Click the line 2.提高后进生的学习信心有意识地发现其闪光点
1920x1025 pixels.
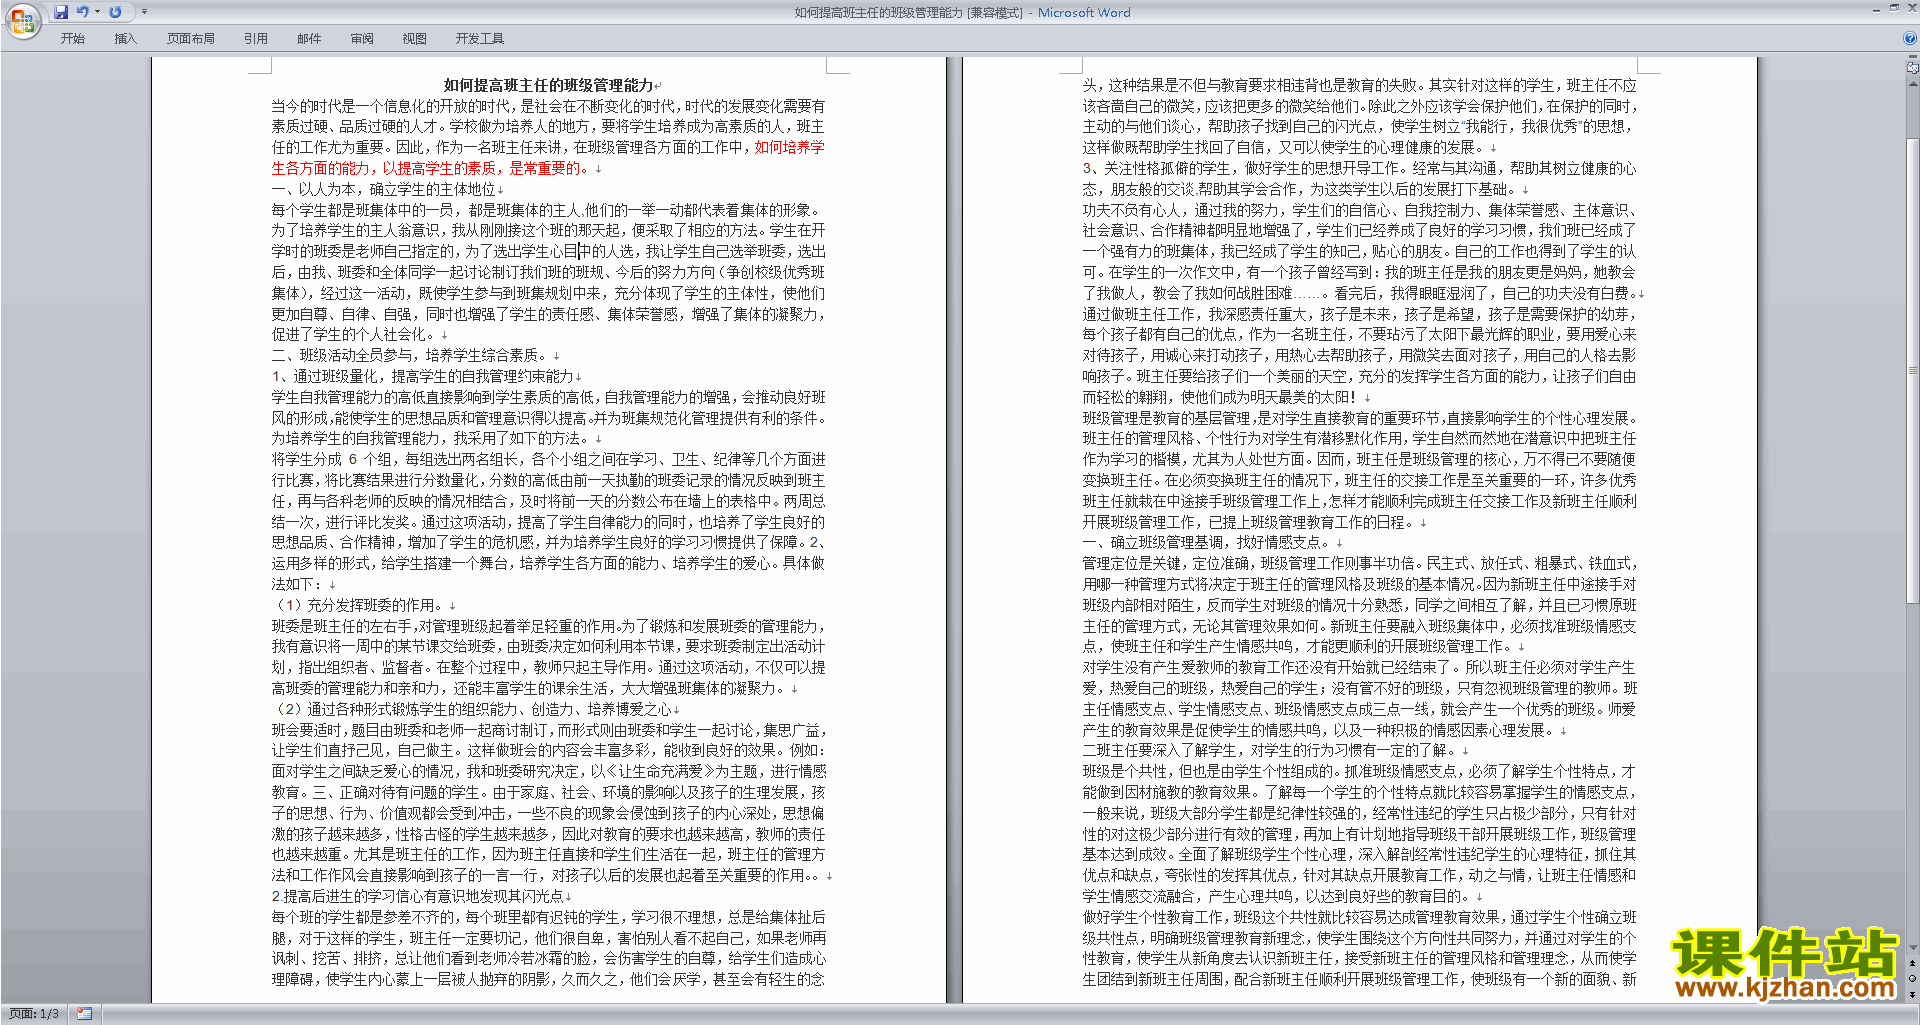[418, 896]
